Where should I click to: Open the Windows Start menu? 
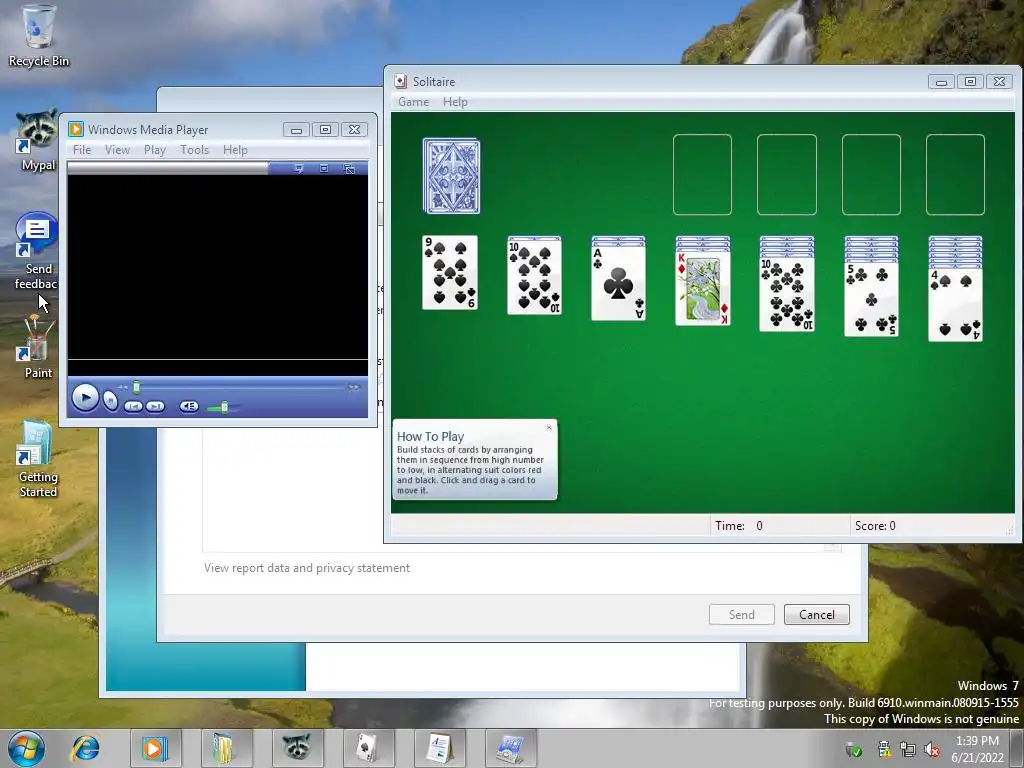click(26, 748)
